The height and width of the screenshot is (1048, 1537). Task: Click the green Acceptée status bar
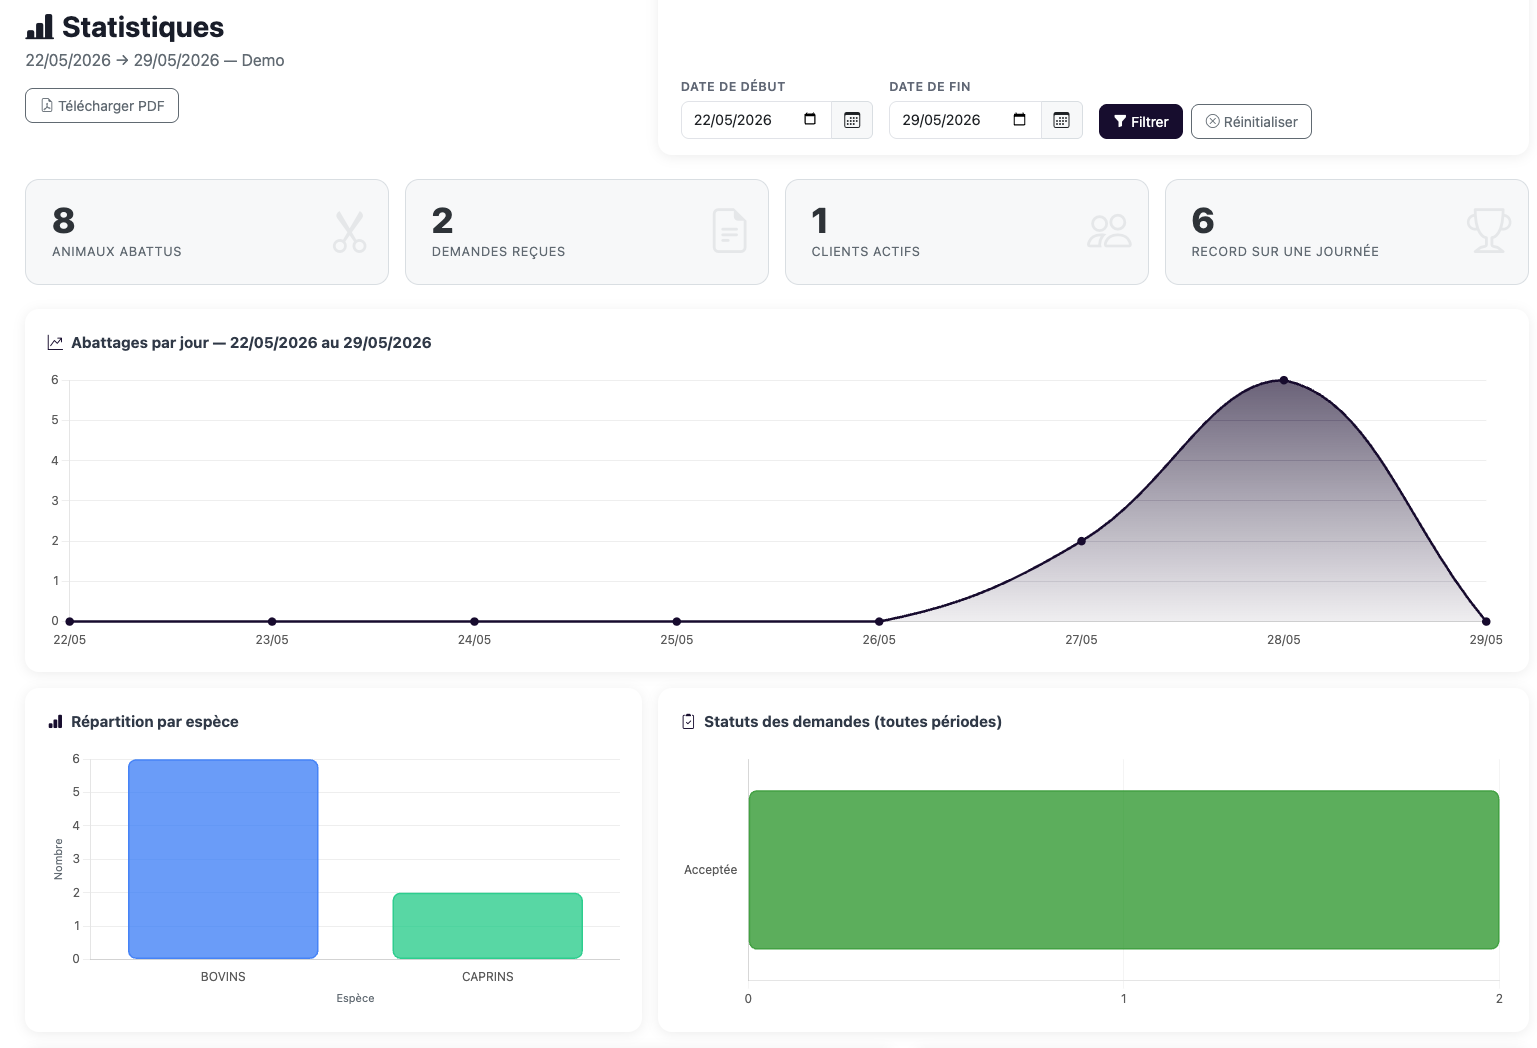[1124, 870]
